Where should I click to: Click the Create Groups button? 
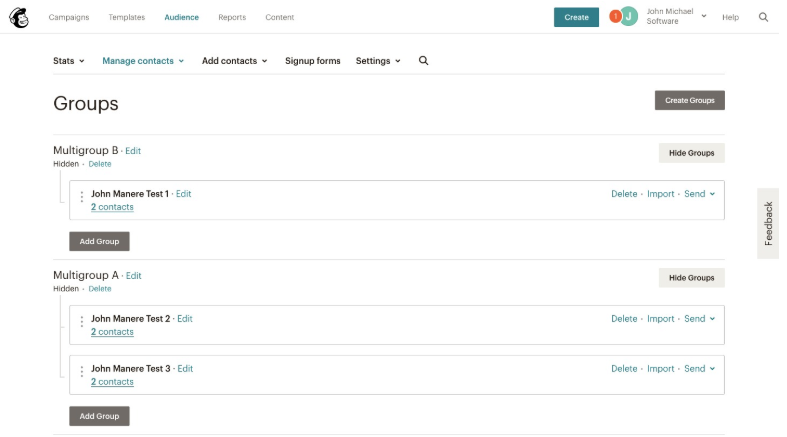tap(690, 100)
